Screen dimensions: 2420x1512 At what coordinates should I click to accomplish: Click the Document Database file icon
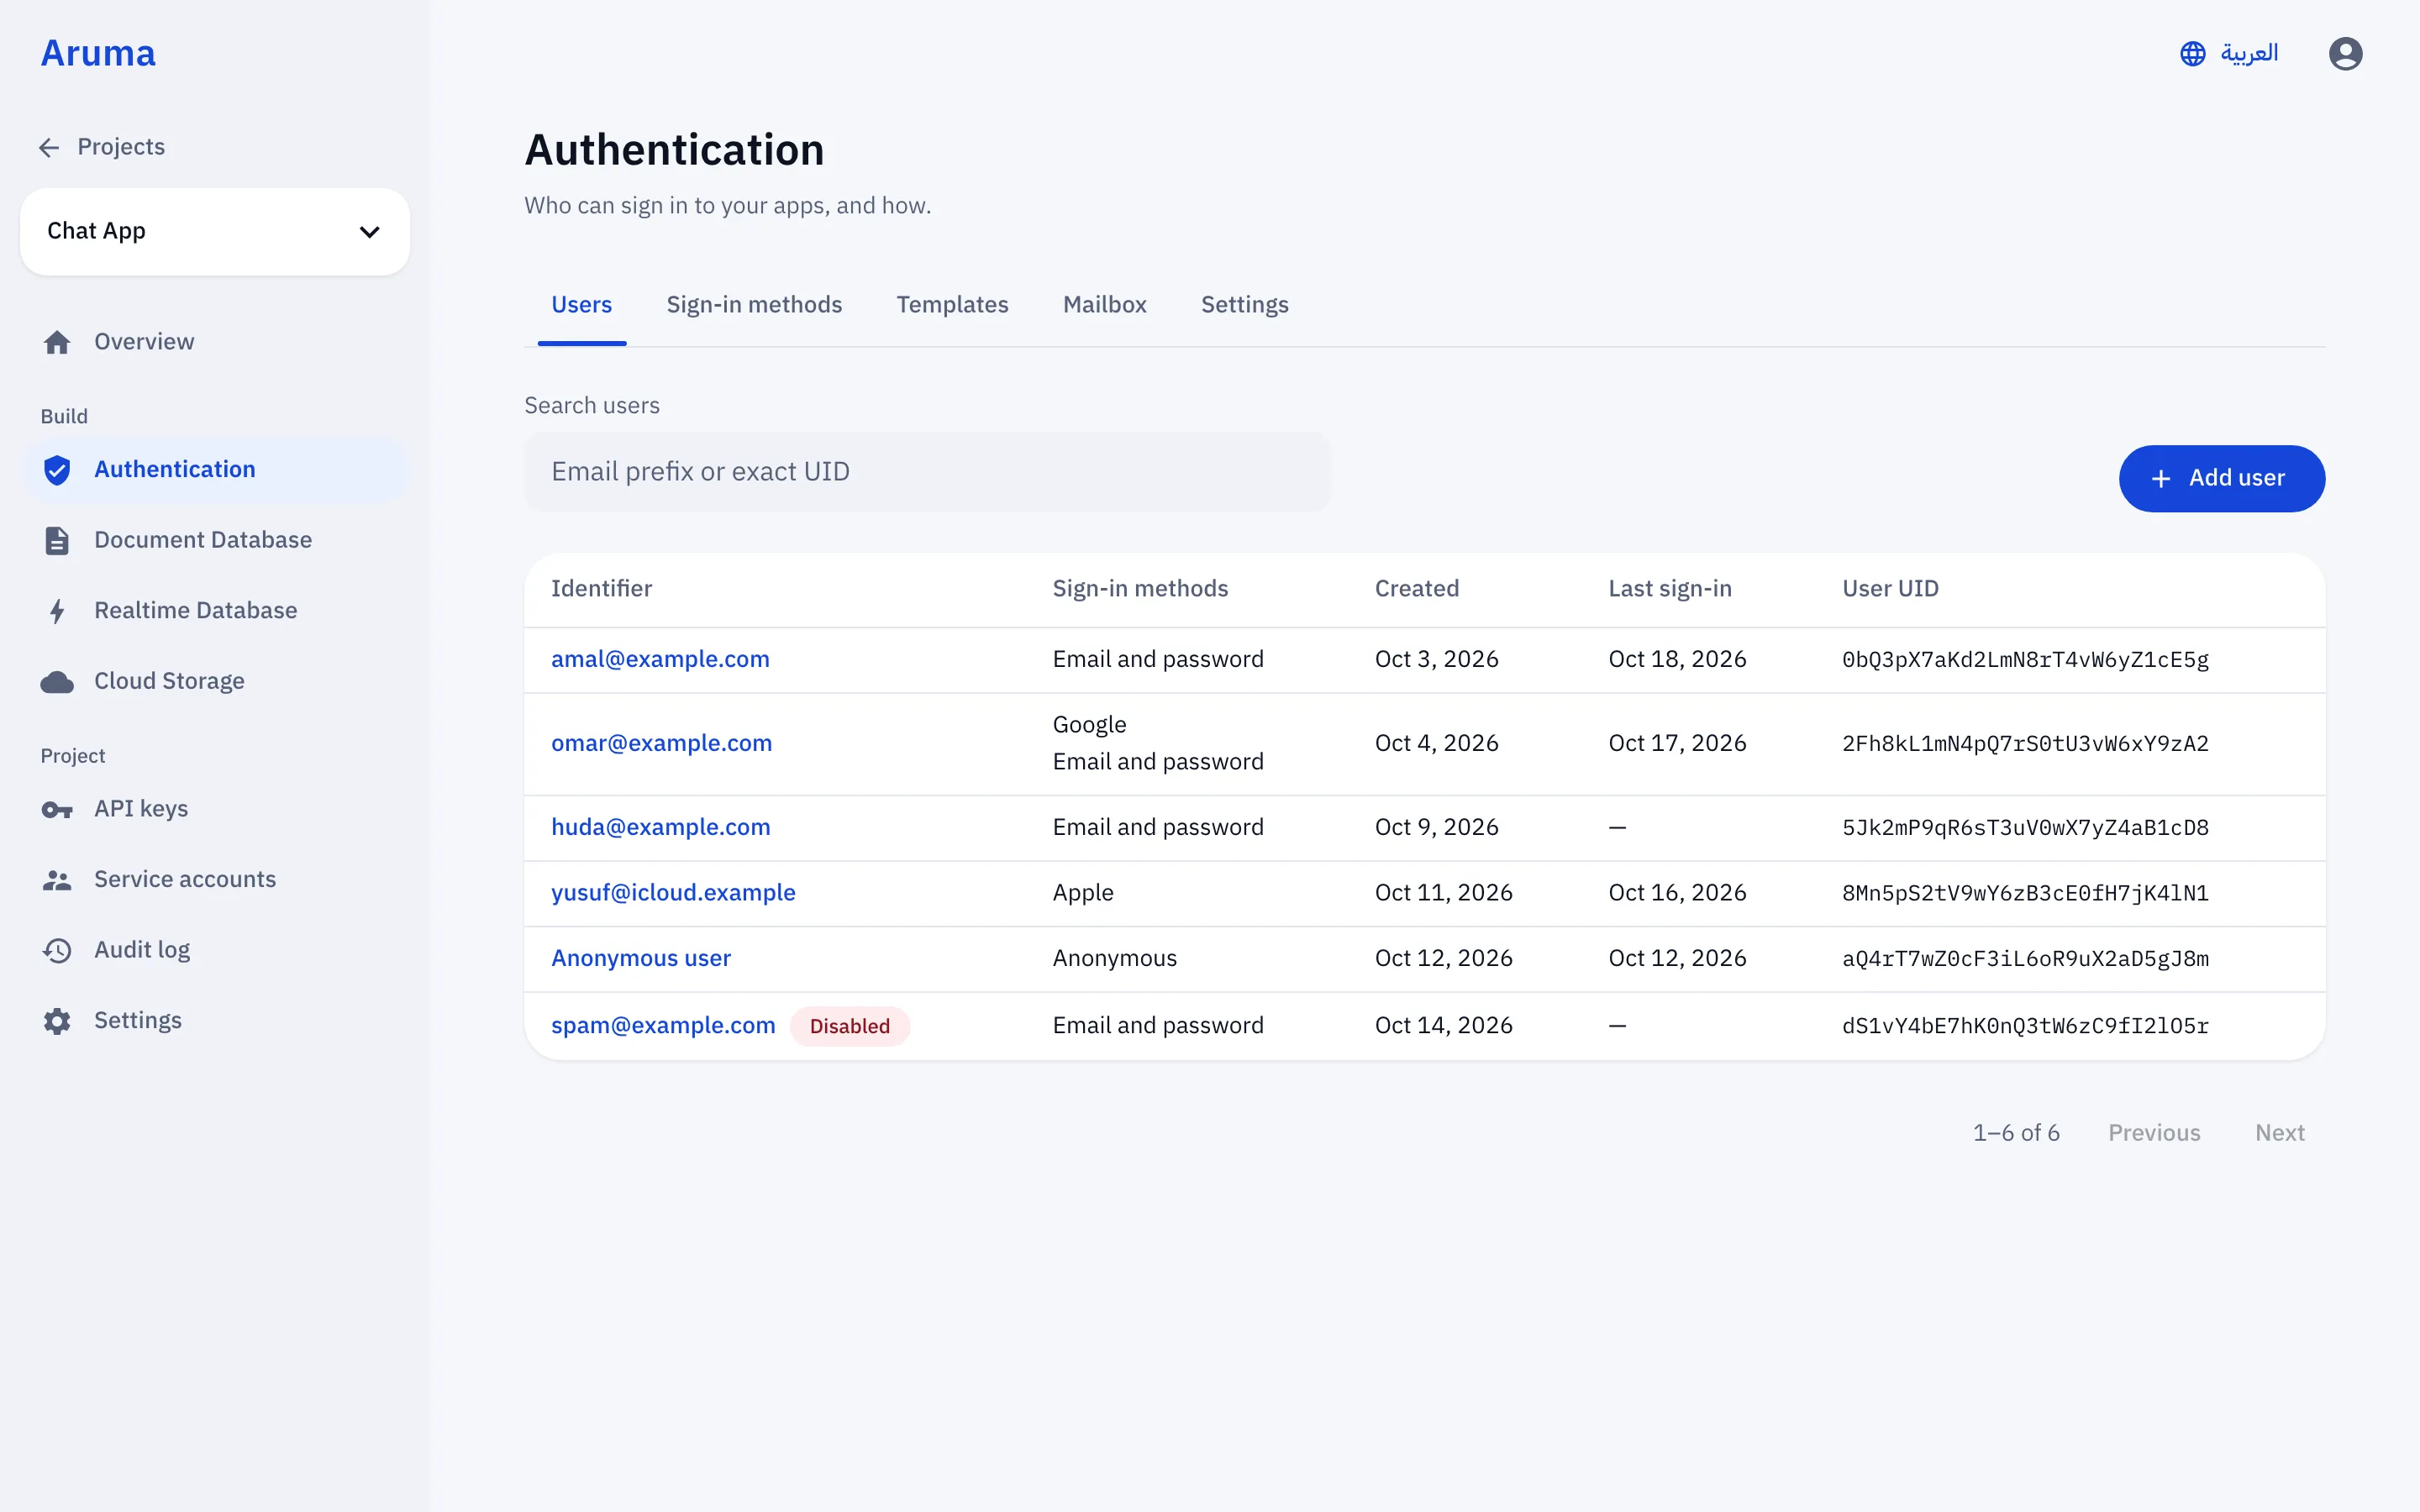pyautogui.click(x=57, y=540)
